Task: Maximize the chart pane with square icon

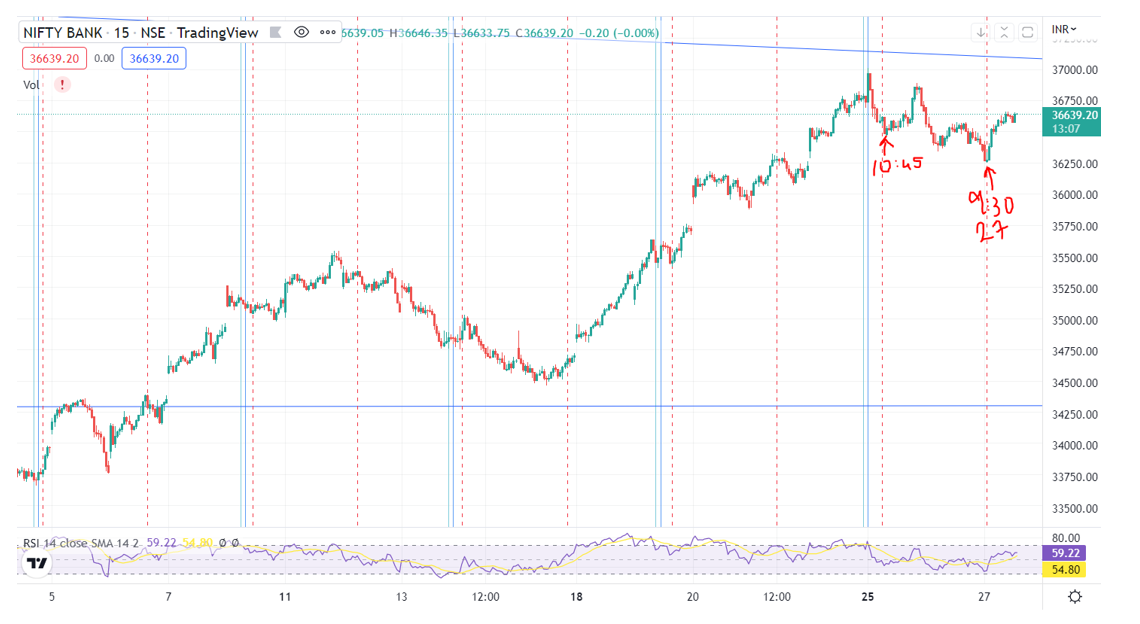Action: [1027, 32]
